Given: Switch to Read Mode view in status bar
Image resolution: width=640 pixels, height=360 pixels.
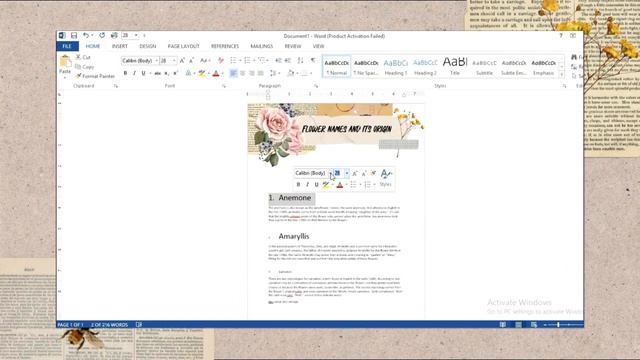Looking at the screenshot, I should click(503, 324).
